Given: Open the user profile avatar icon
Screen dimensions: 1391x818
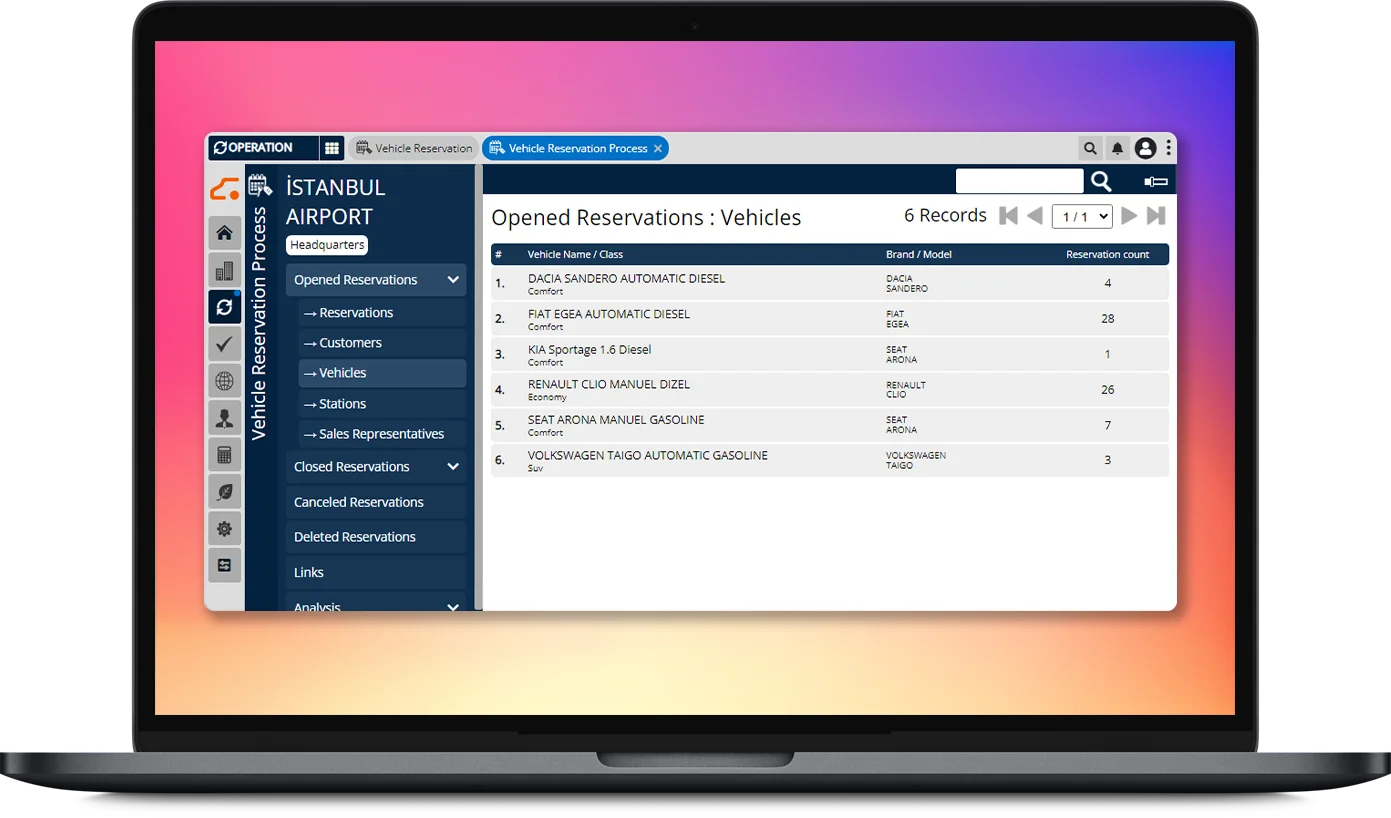Looking at the screenshot, I should pyautogui.click(x=1145, y=149).
